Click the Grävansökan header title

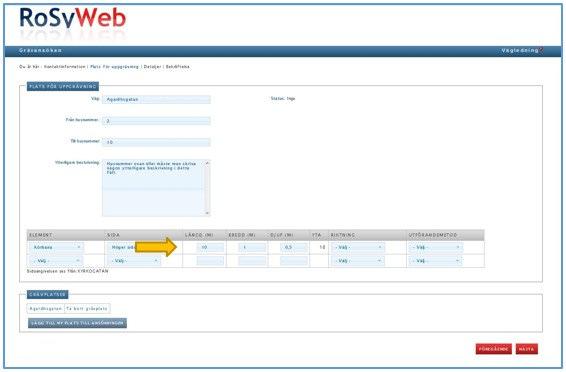pyautogui.click(x=40, y=51)
